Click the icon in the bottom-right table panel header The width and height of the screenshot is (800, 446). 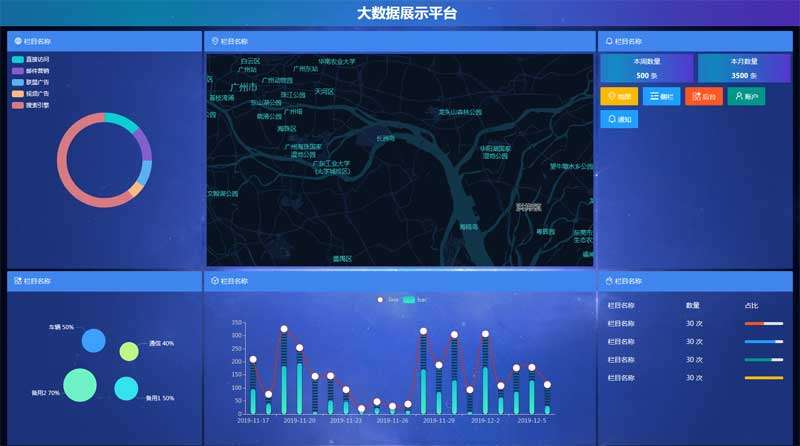pyautogui.click(x=608, y=281)
